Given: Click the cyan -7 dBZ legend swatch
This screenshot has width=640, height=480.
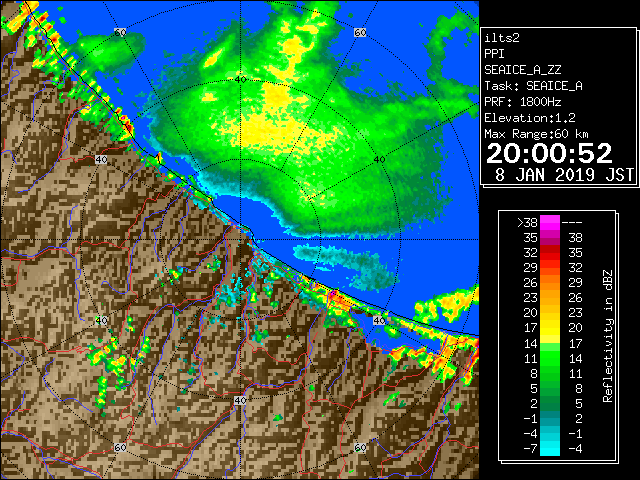Looking at the screenshot, I should coord(549,448).
